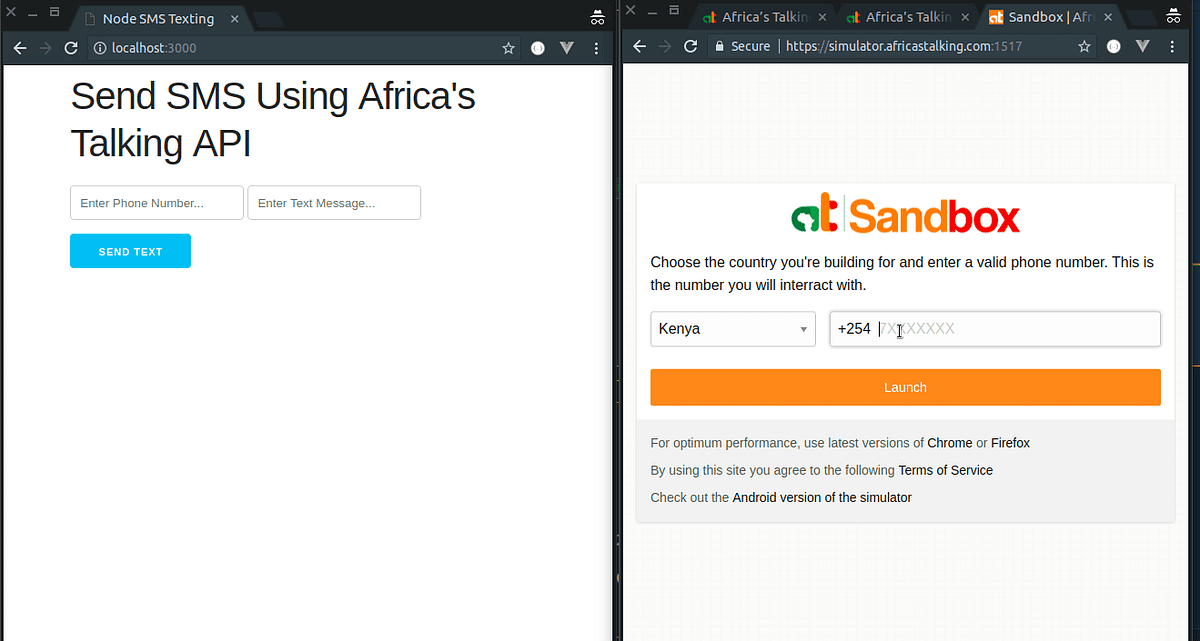Click the Enter Phone Number input field
The width and height of the screenshot is (1200, 641).
(156, 202)
